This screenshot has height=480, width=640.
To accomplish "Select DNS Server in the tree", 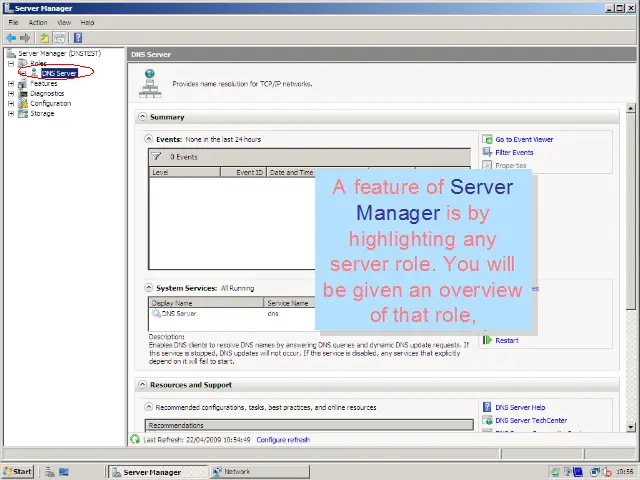I will pos(59,73).
